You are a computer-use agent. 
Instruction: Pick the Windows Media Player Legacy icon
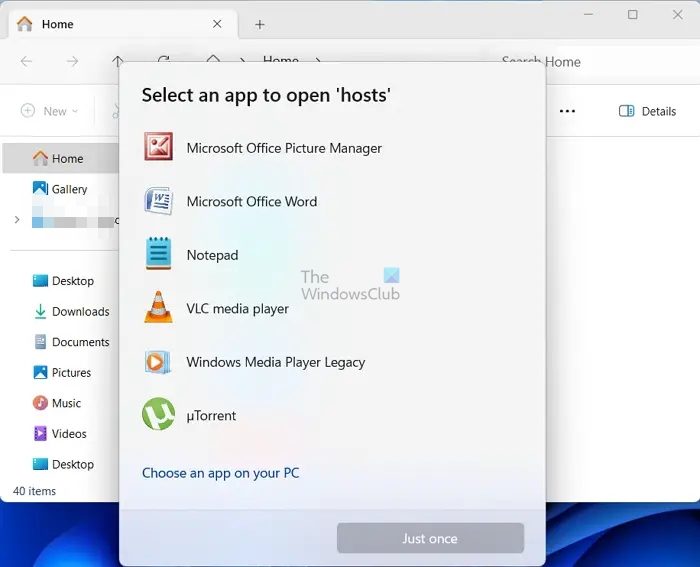[x=158, y=362]
